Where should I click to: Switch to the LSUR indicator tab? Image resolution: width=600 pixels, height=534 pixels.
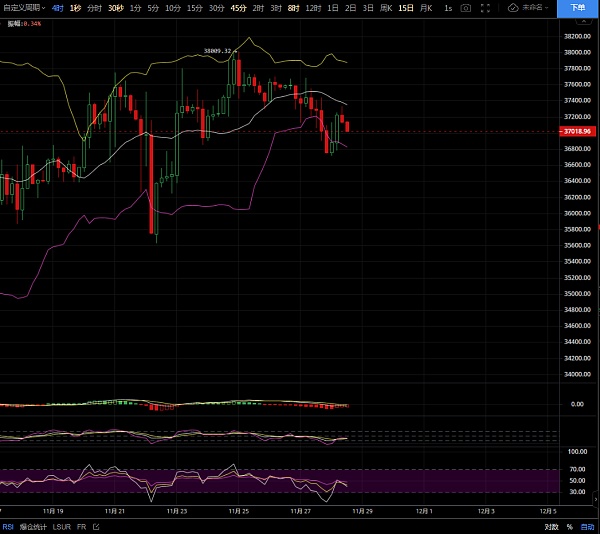[61, 526]
